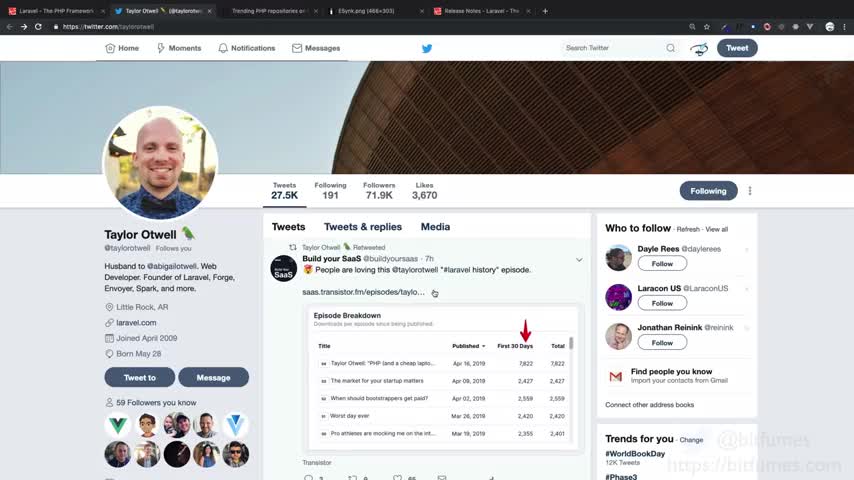Viewport: 854px width, 480px height.
Task: Open Taylor Otwell's profile photo
Action: click(x=160, y=163)
